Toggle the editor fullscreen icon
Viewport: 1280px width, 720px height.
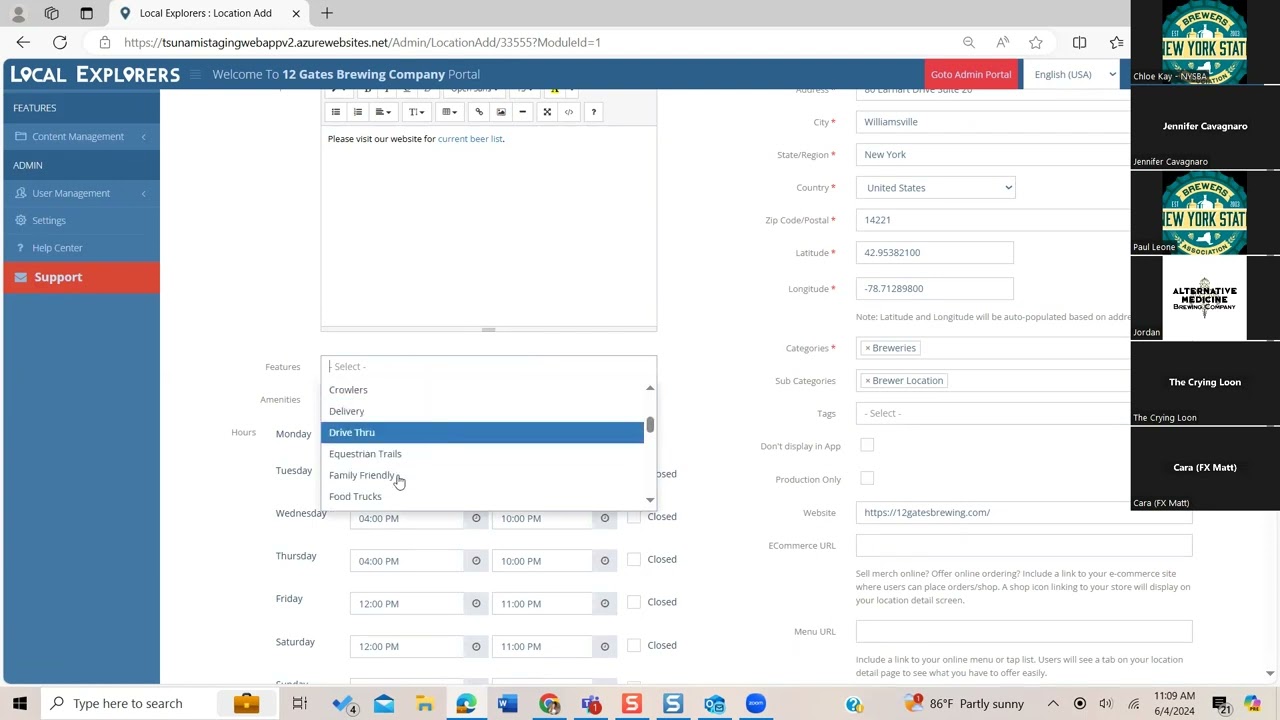click(x=547, y=112)
